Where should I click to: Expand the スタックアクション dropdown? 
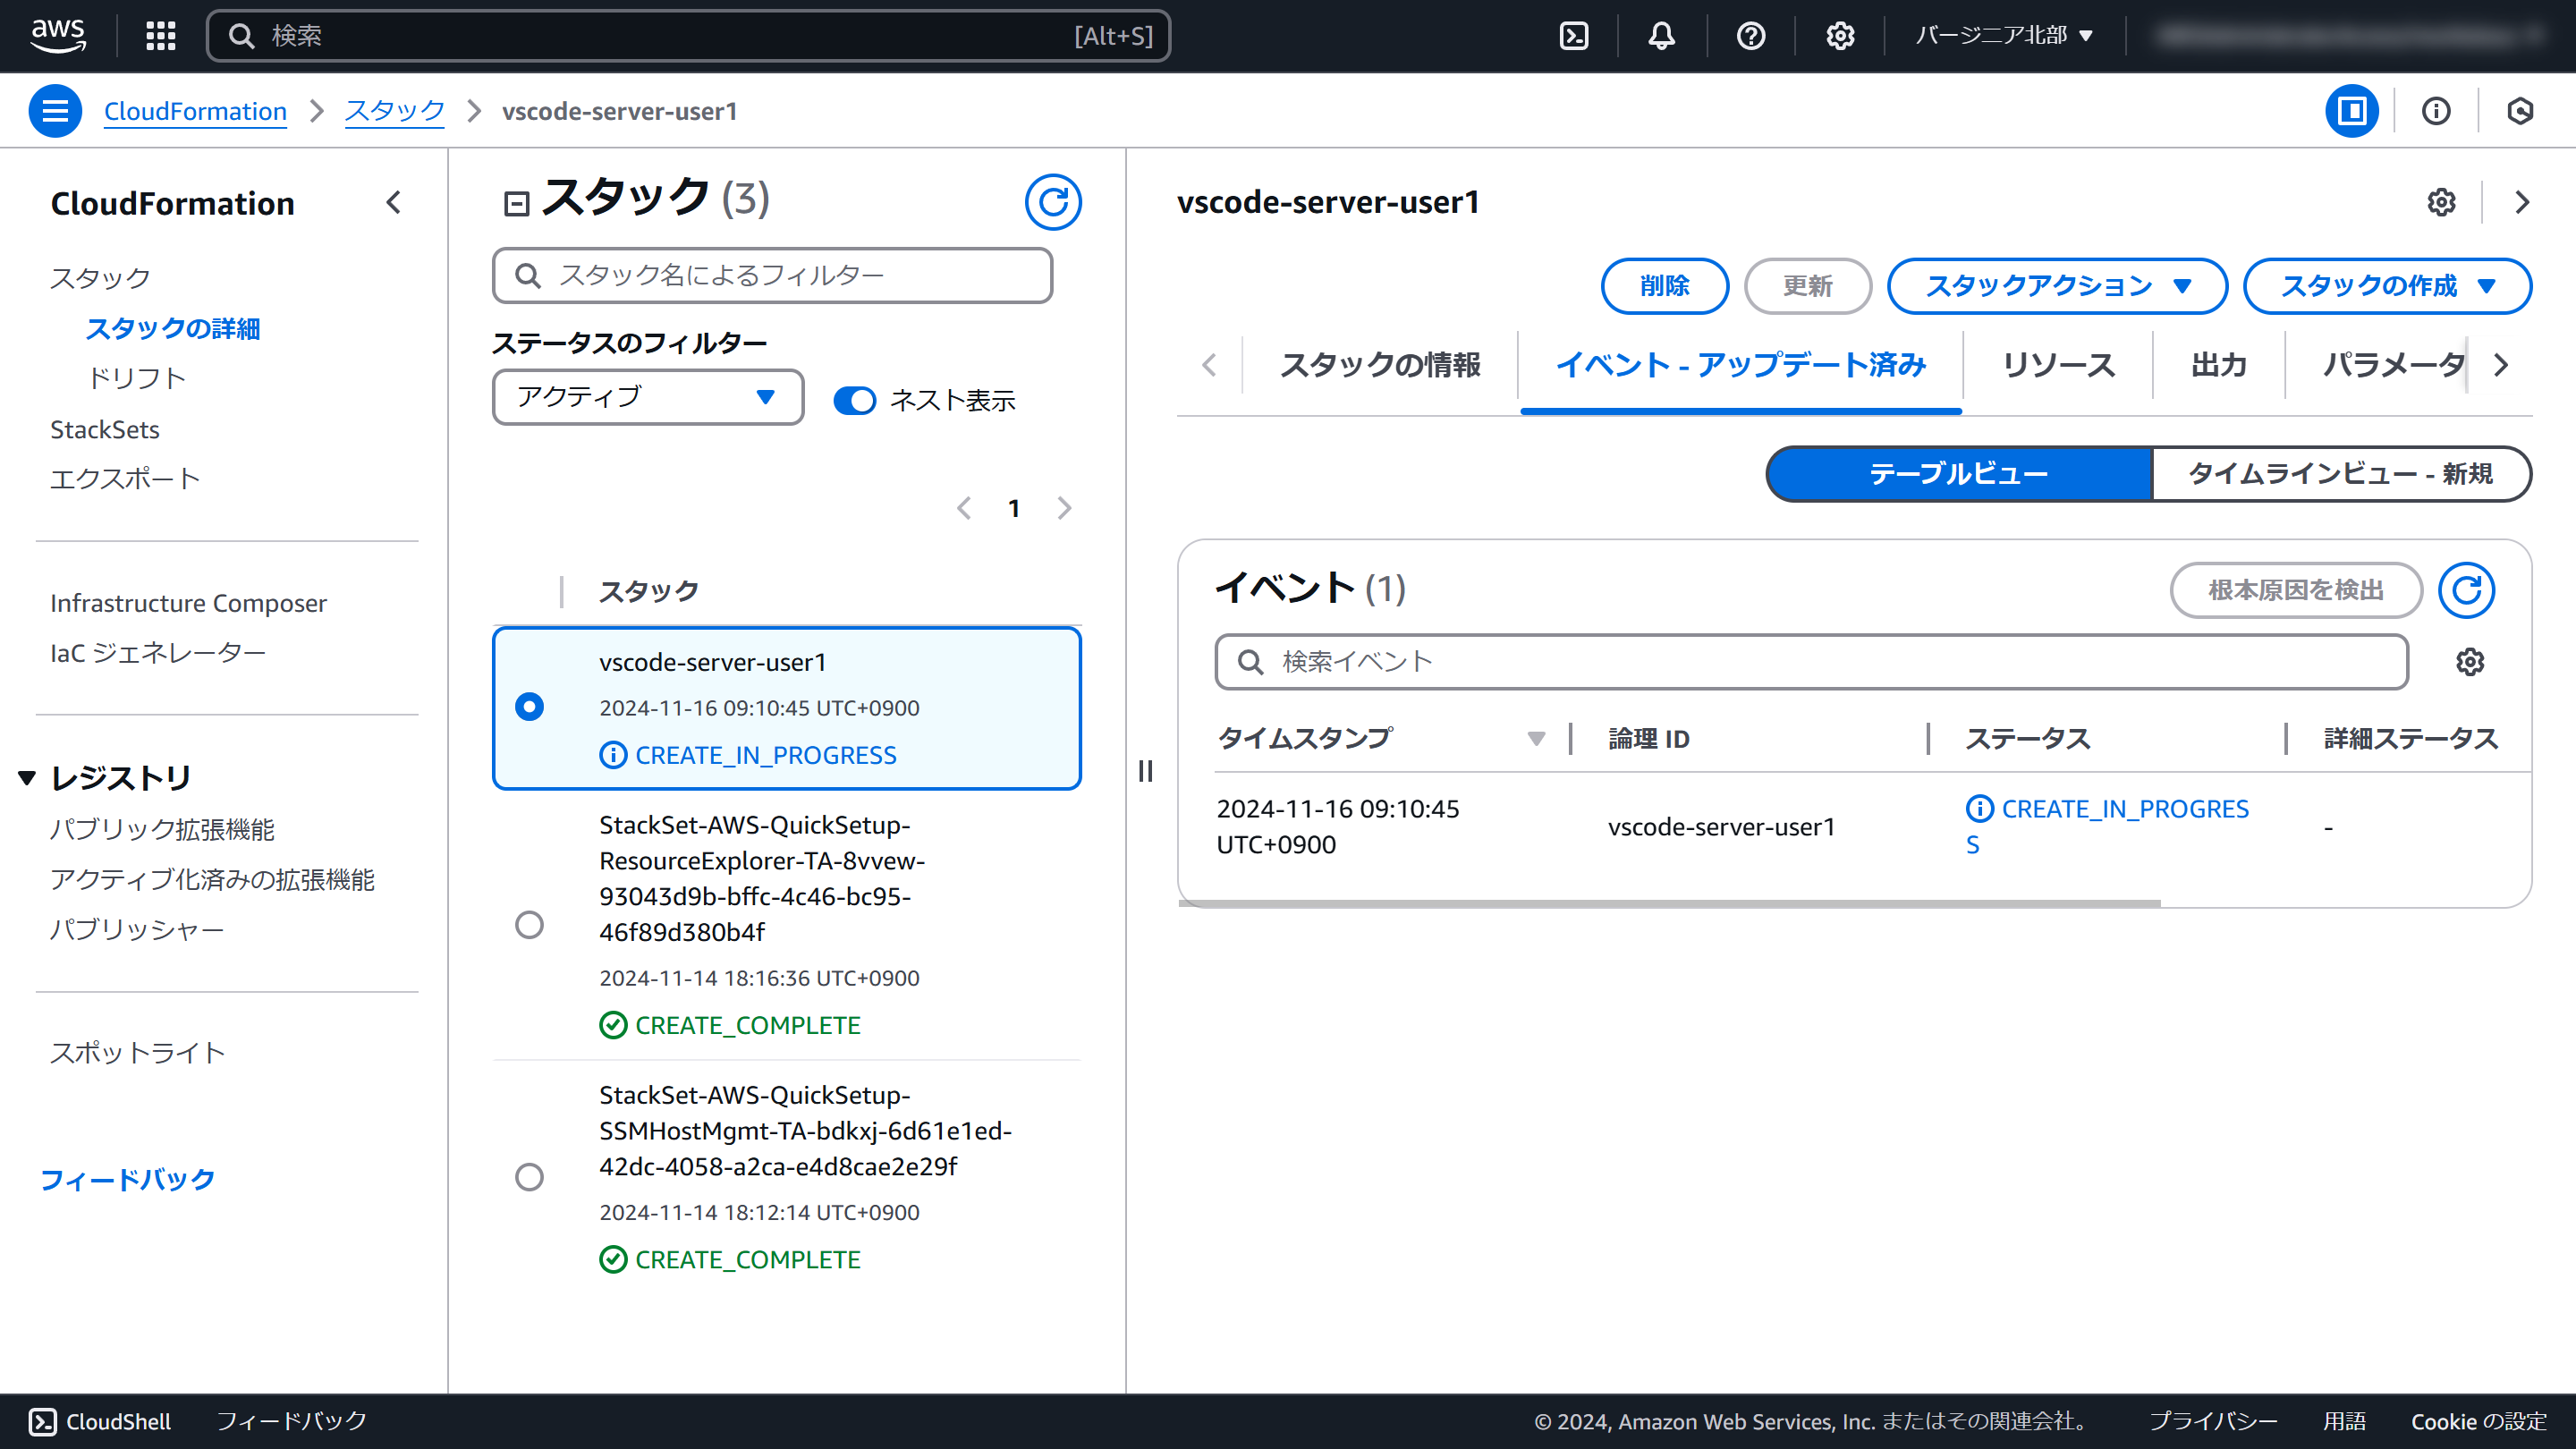click(2056, 286)
